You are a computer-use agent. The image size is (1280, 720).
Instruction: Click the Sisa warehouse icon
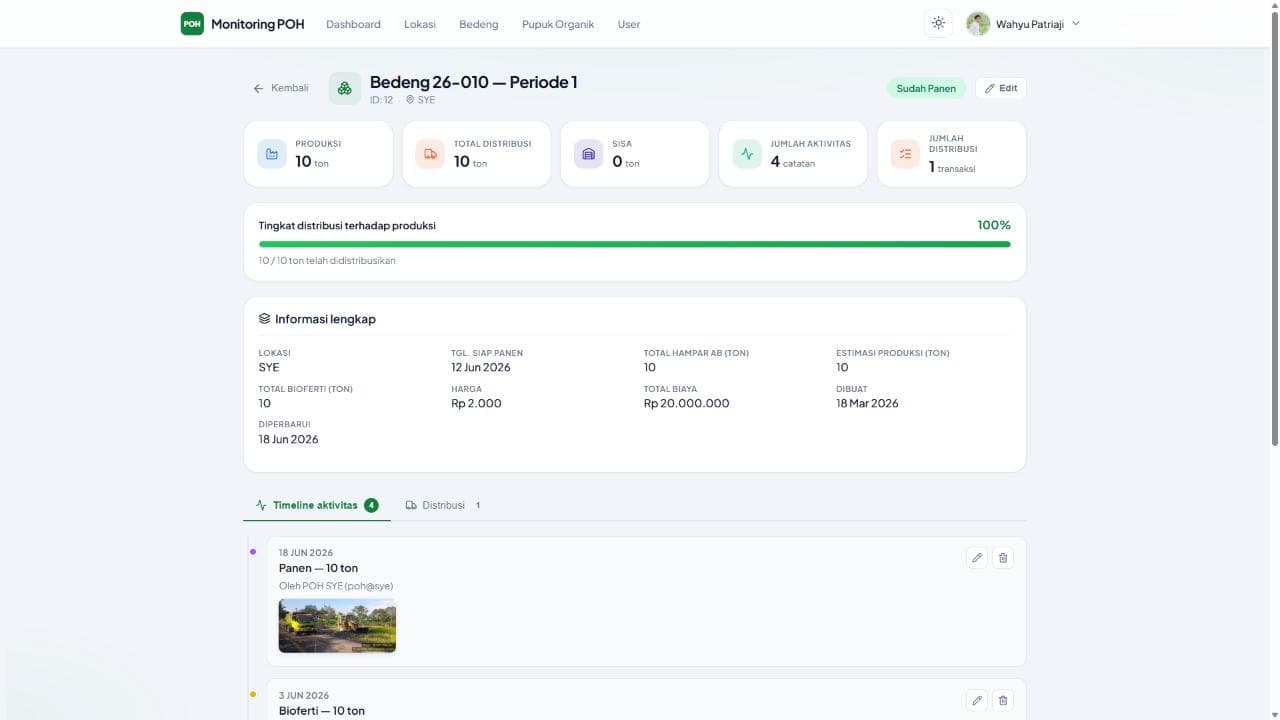coord(588,154)
